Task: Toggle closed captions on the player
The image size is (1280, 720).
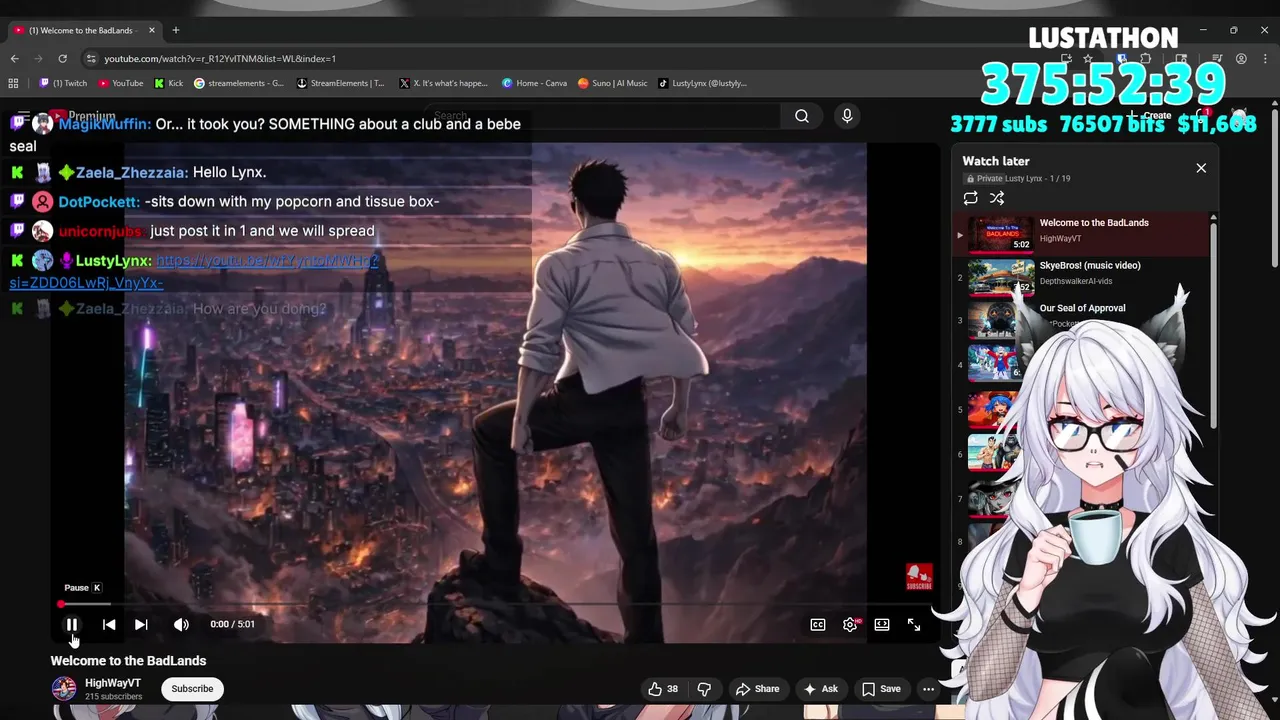Action: pos(818,624)
